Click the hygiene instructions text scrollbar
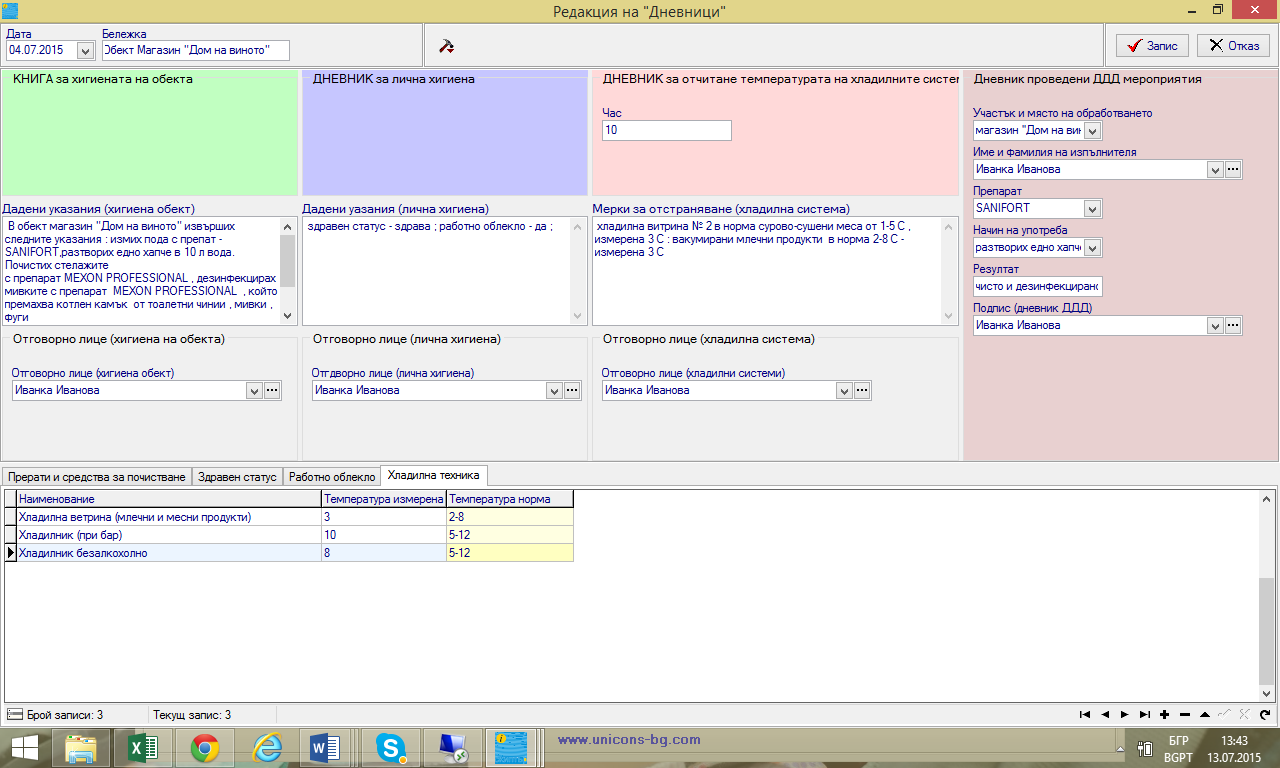Viewport: 1280px width, 768px height. tap(288, 270)
